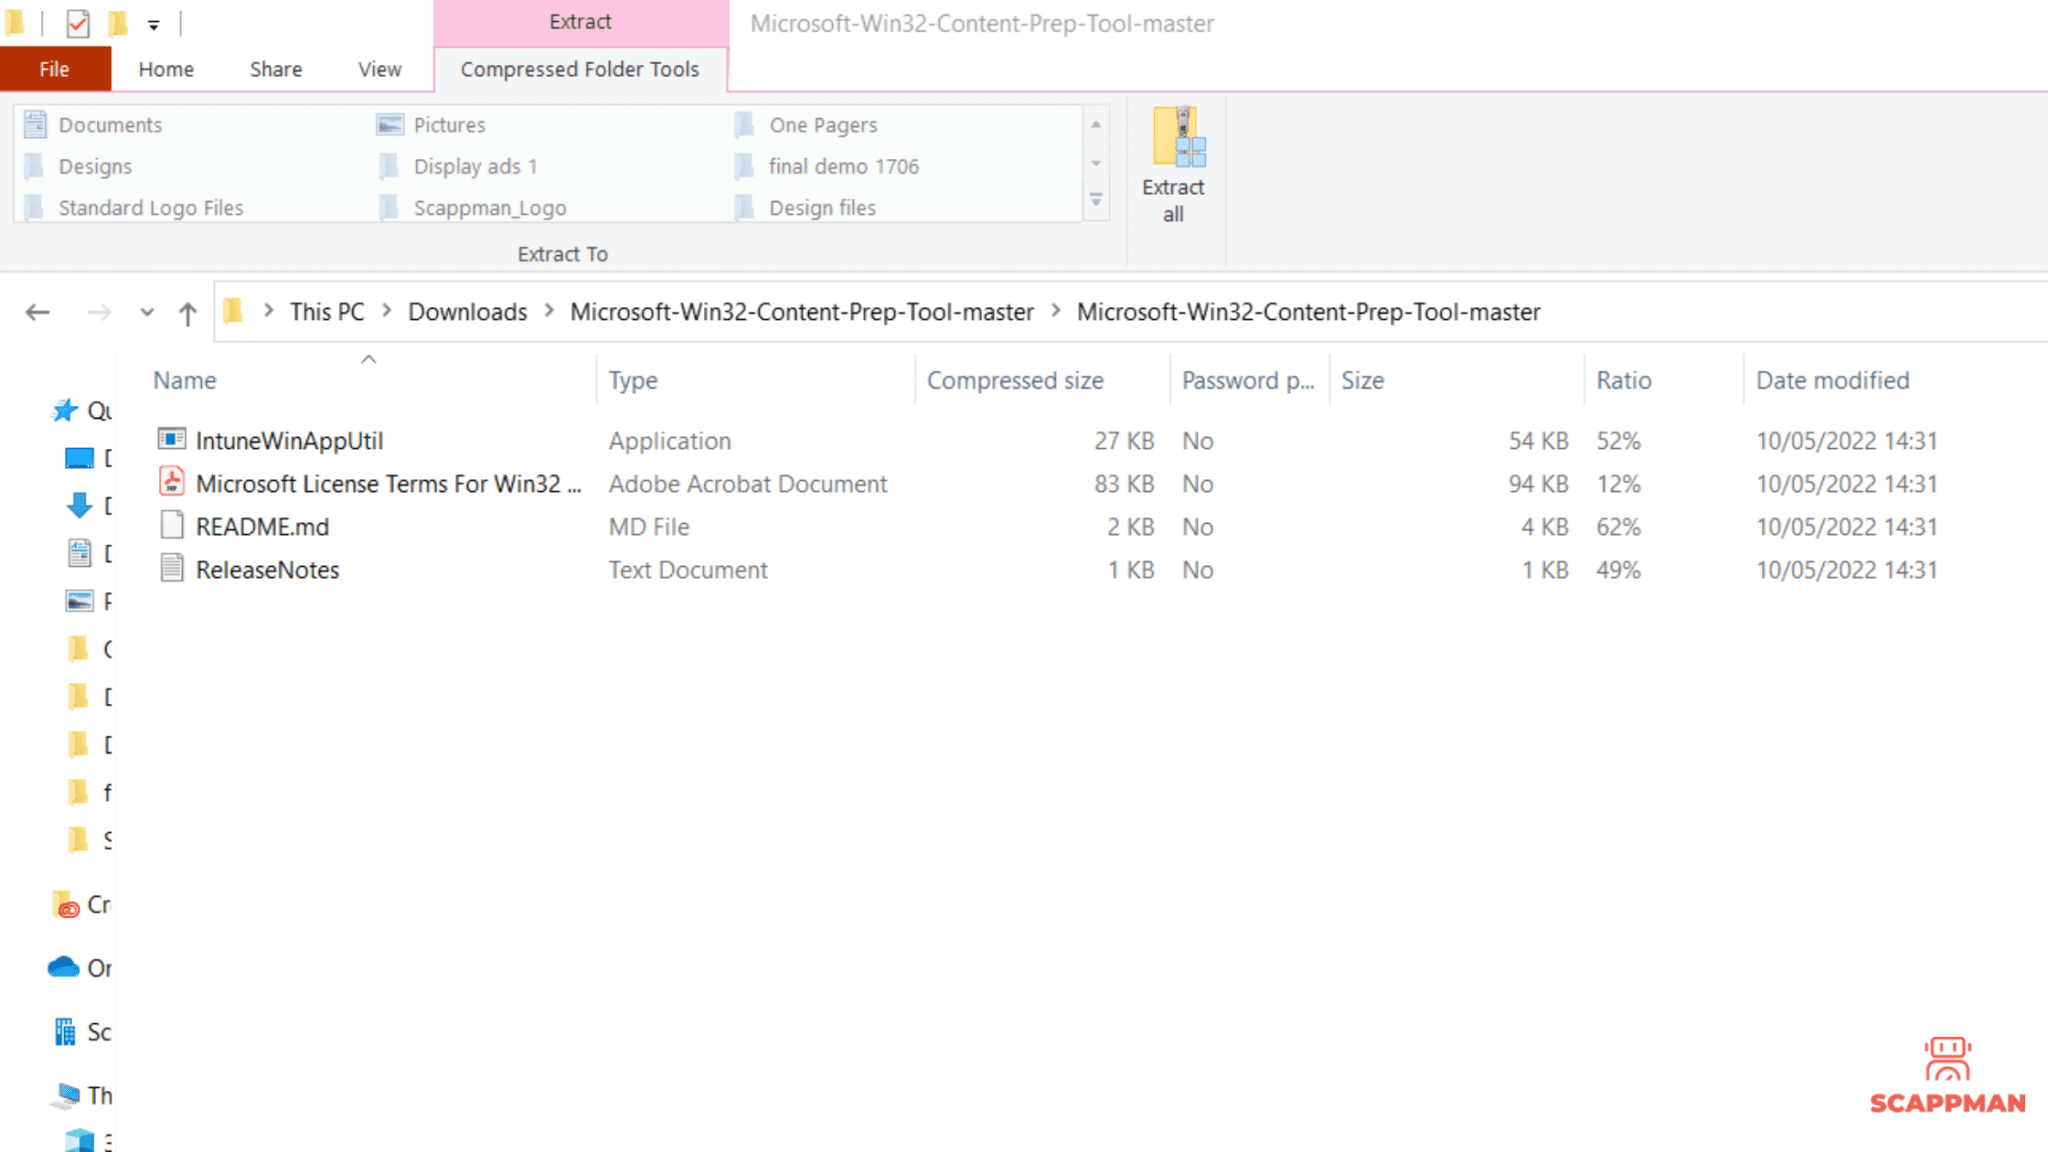This screenshot has height=1152, width=2048.
Task: Open the ReleaseNotes text document
Action: click(x=267, y=569)
